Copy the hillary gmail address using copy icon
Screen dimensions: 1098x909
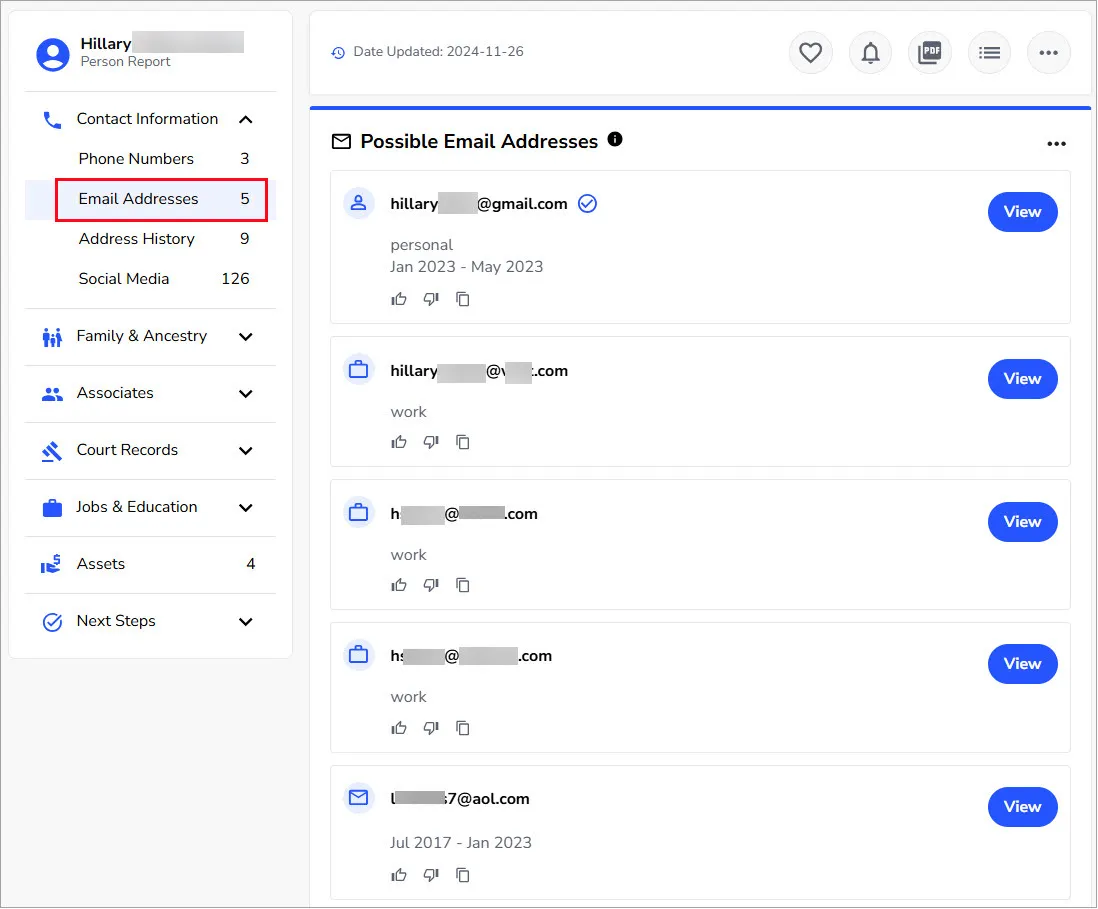click(463, 298)
